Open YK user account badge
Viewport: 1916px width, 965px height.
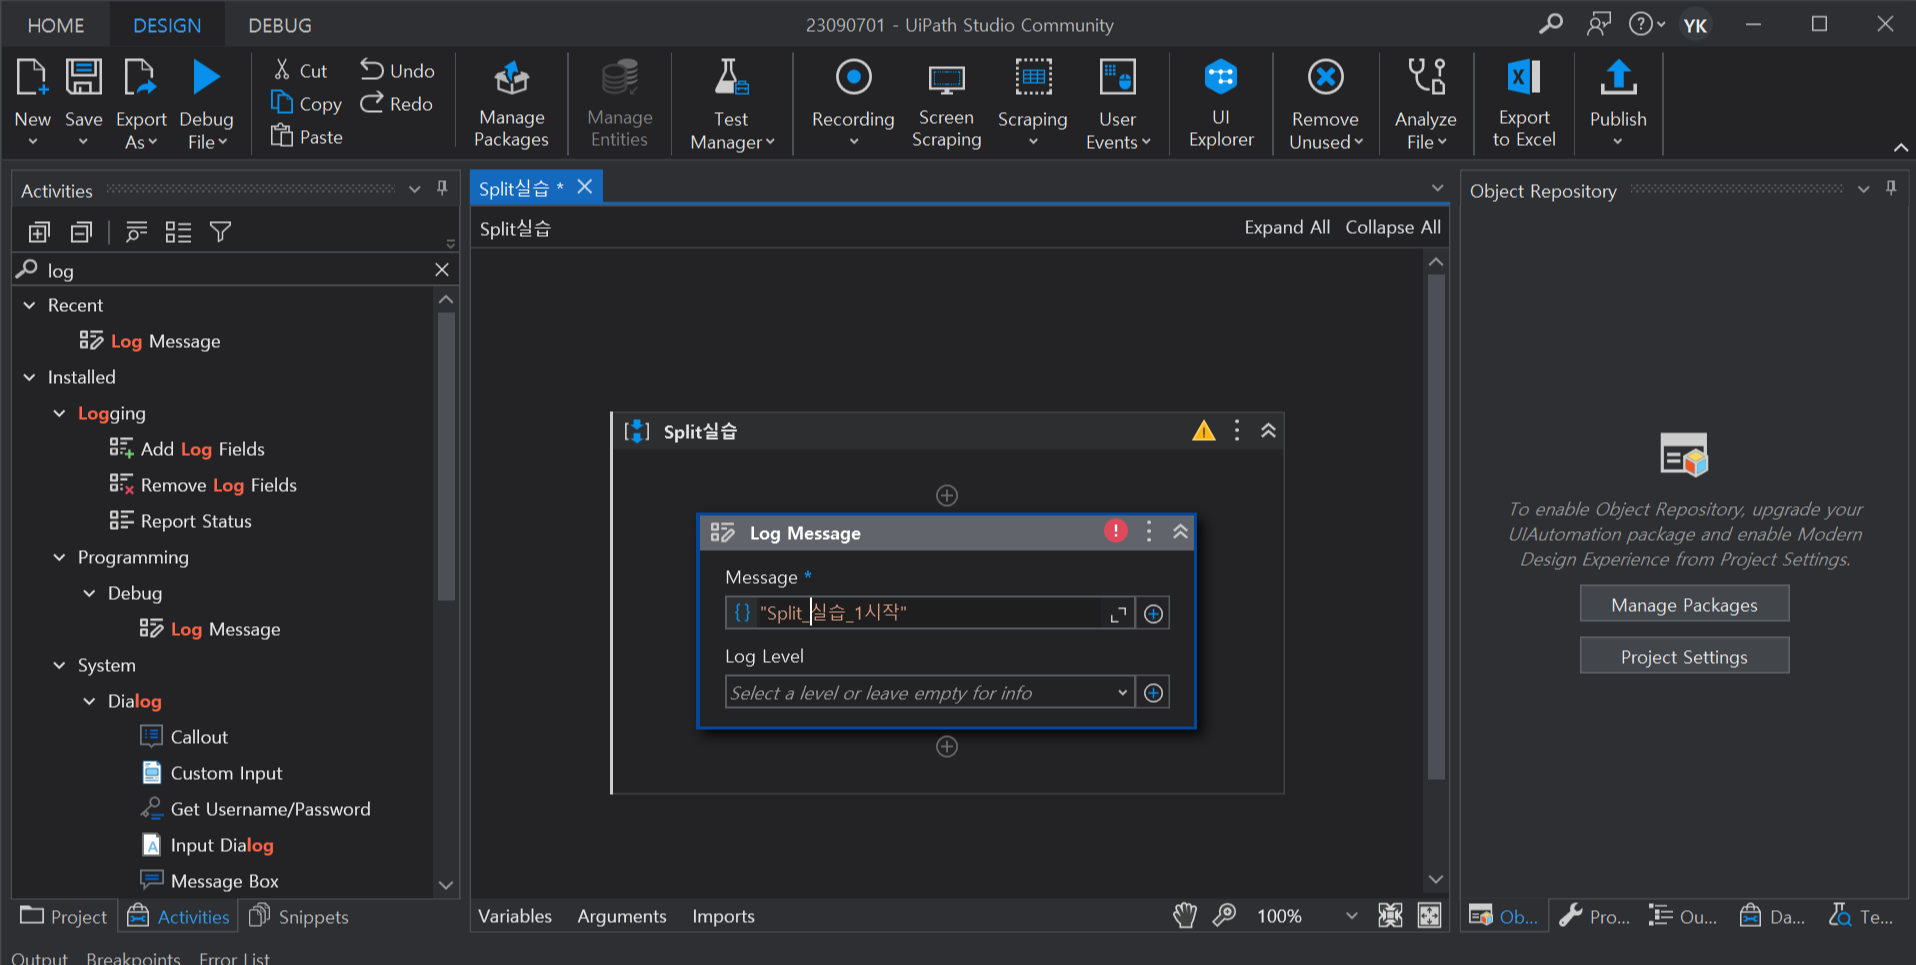1695,25
